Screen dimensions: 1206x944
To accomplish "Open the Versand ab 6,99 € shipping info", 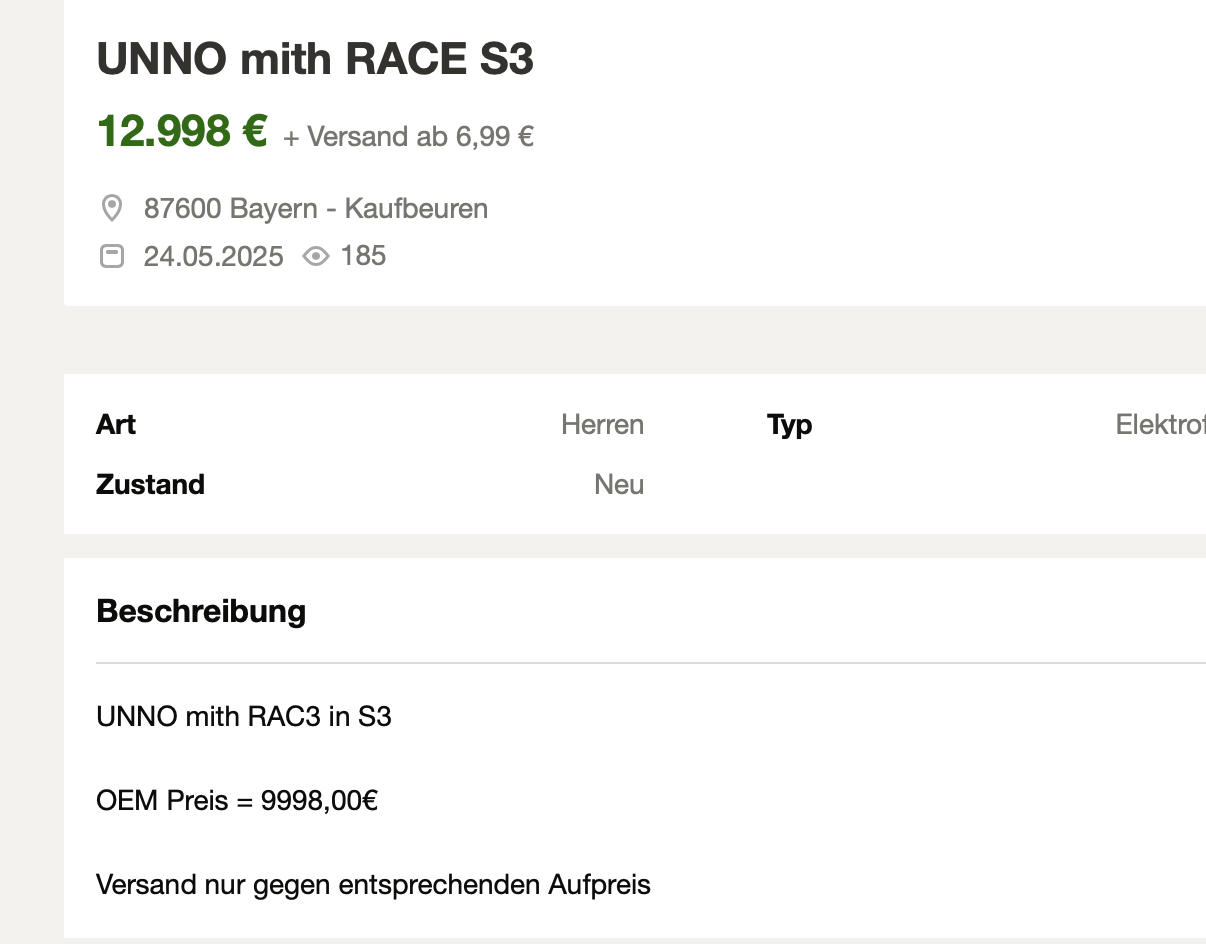I will 408,136.
